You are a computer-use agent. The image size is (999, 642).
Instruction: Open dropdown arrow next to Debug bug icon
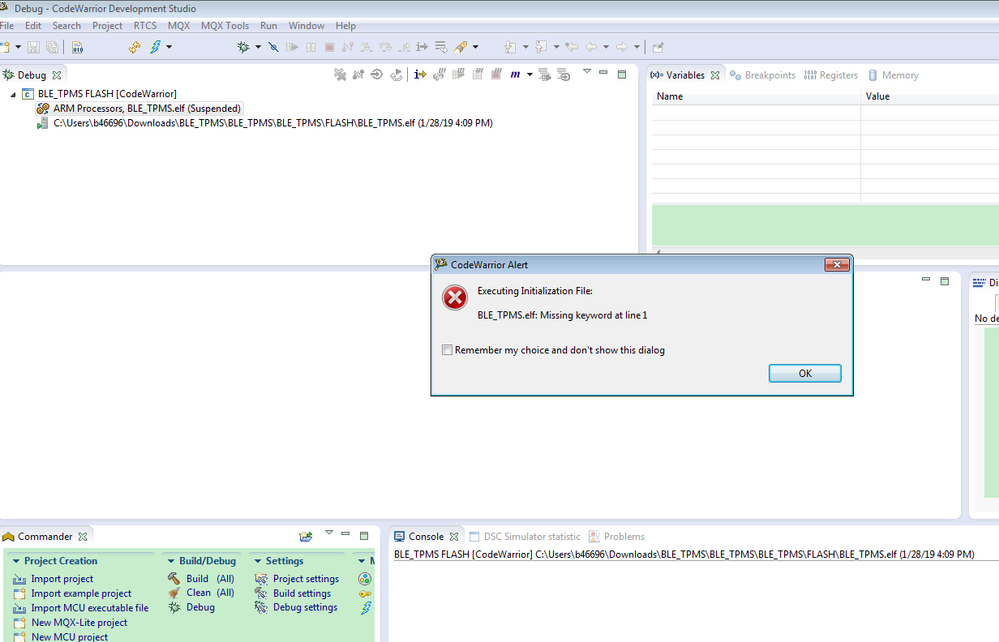coord(258,47)
